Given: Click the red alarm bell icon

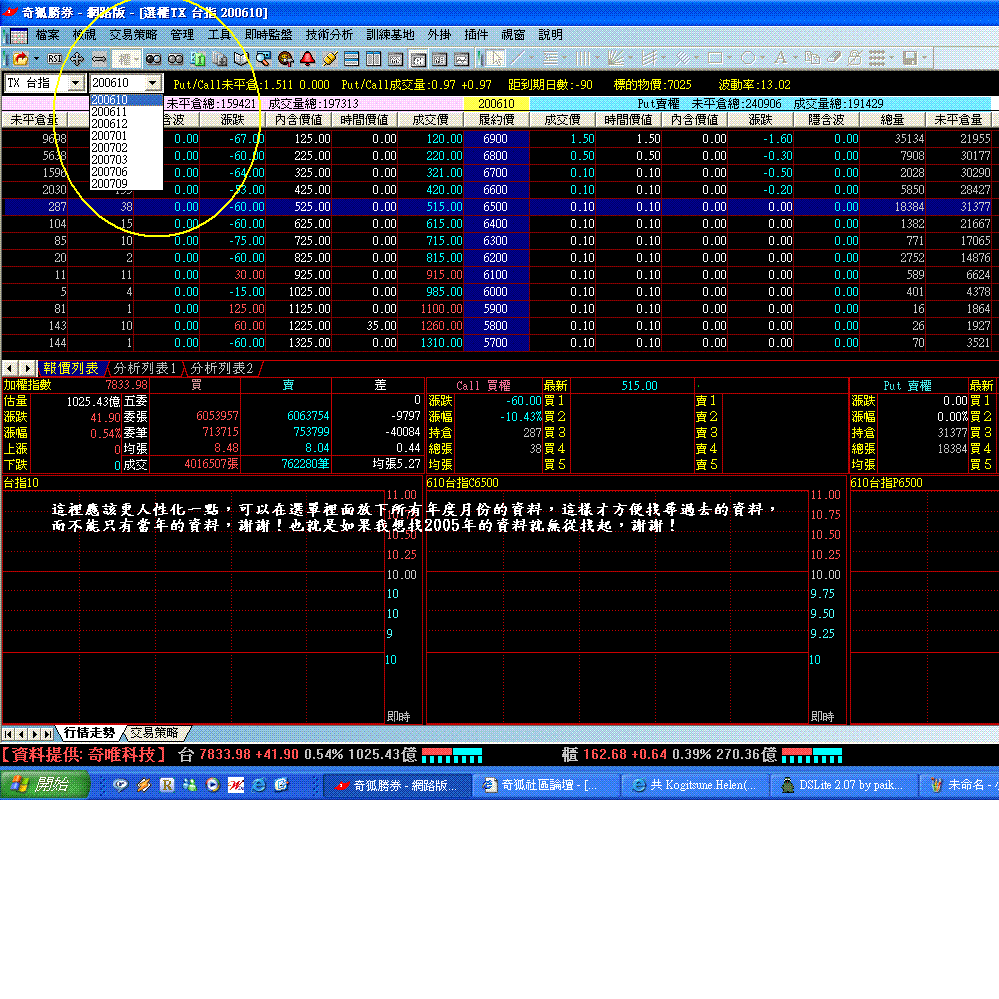Looking at the screenshot, I should [x=307, y=59].
